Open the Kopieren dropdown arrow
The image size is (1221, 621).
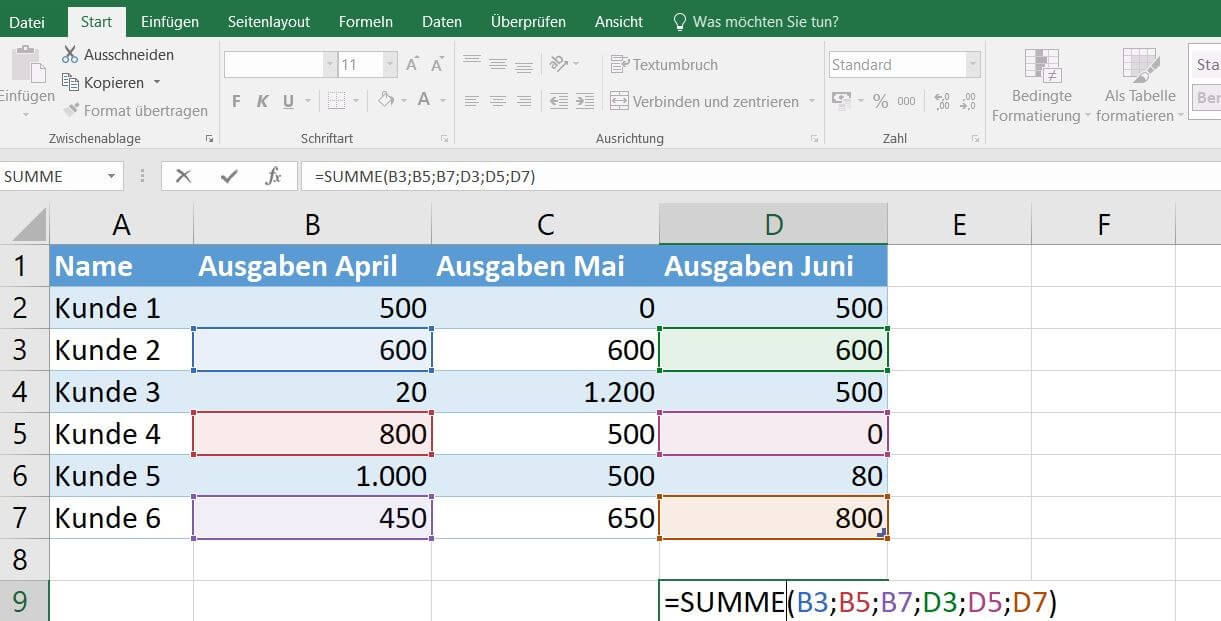tap(157, 83)
